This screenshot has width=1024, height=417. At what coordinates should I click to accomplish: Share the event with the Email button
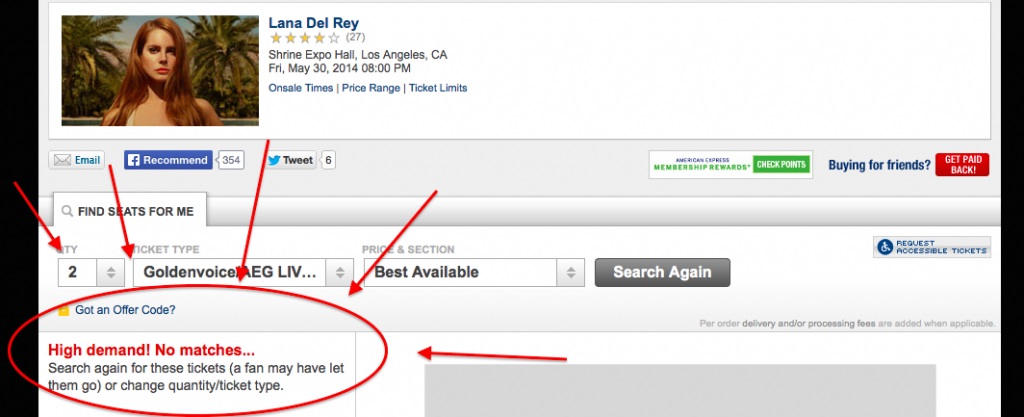coord(76,160)
